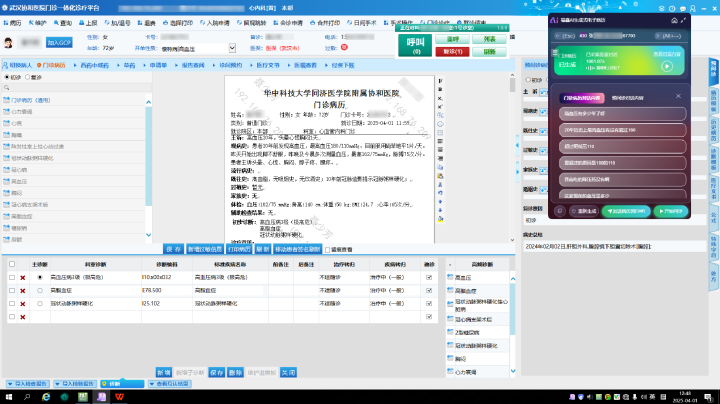Open the 草药 tab
This screenshot has width=720, height=404.
[x=129, y=65]
